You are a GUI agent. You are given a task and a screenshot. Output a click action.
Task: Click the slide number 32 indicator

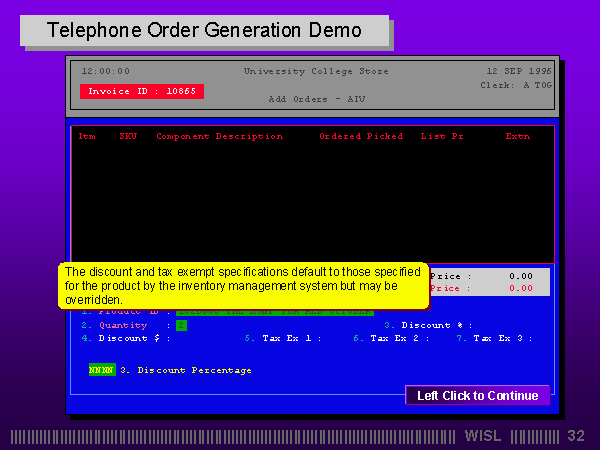[576, 436]
